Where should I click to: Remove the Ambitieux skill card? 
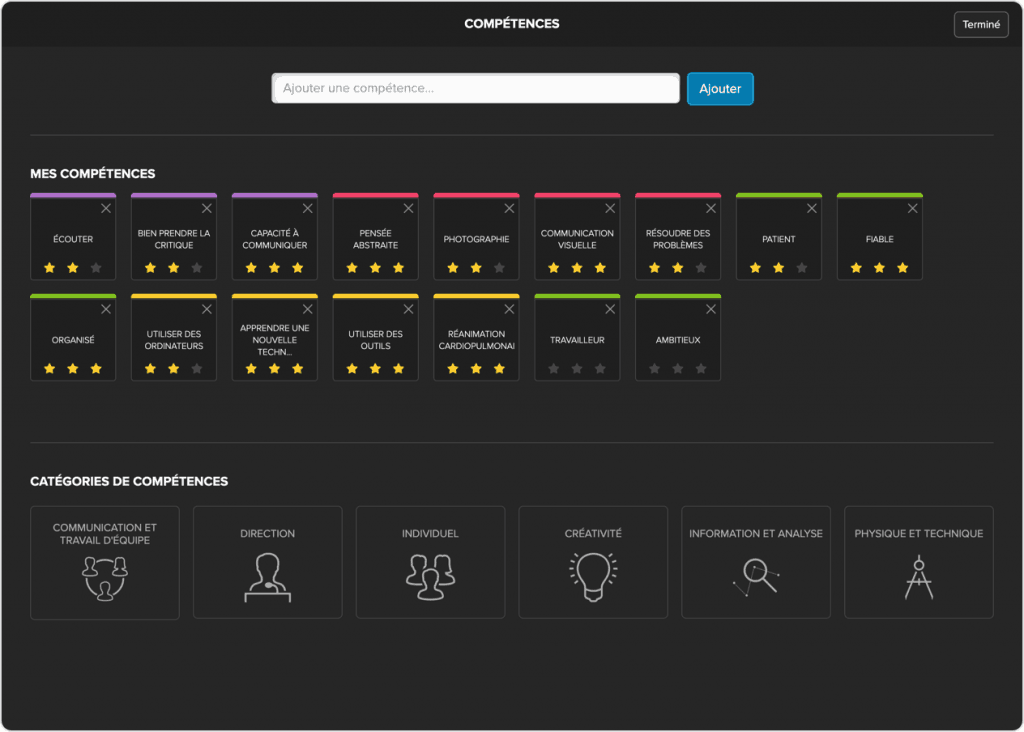coord(711,310)
